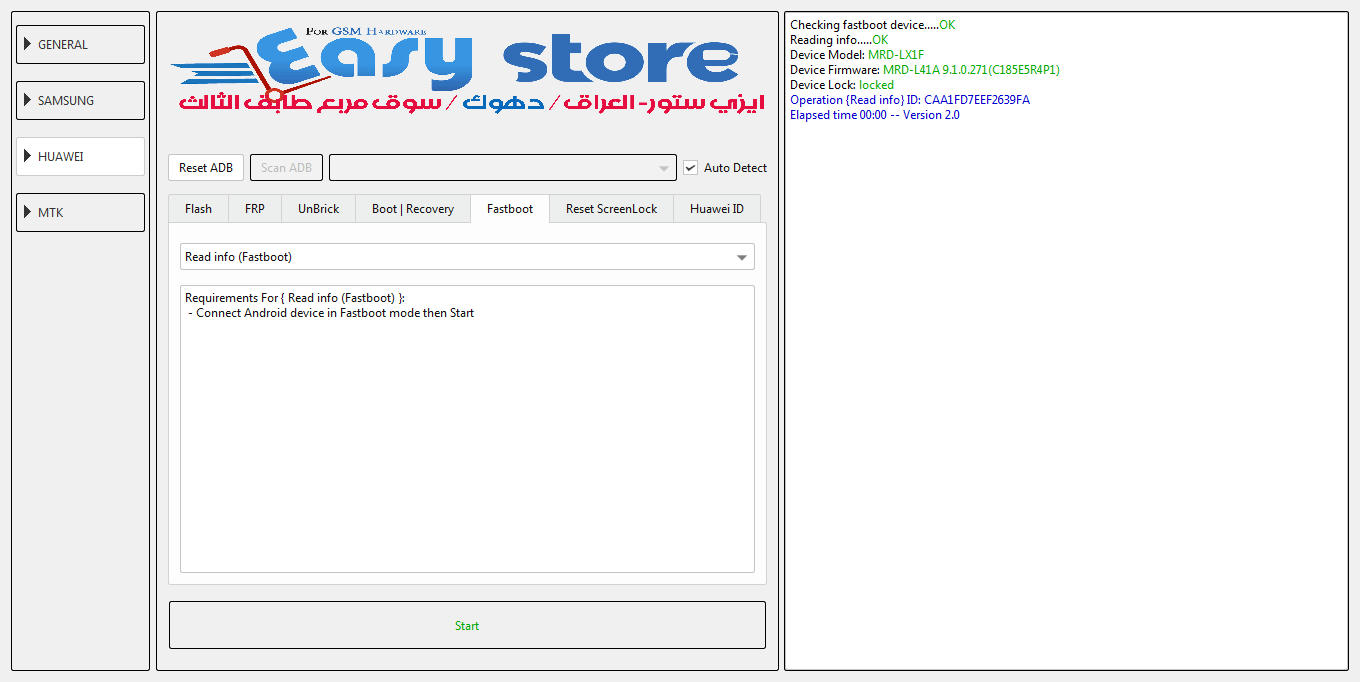Click the 'Connect Android device in Fastboot mode' line
Screen dimensions: 1360x682
pos(331,313)
